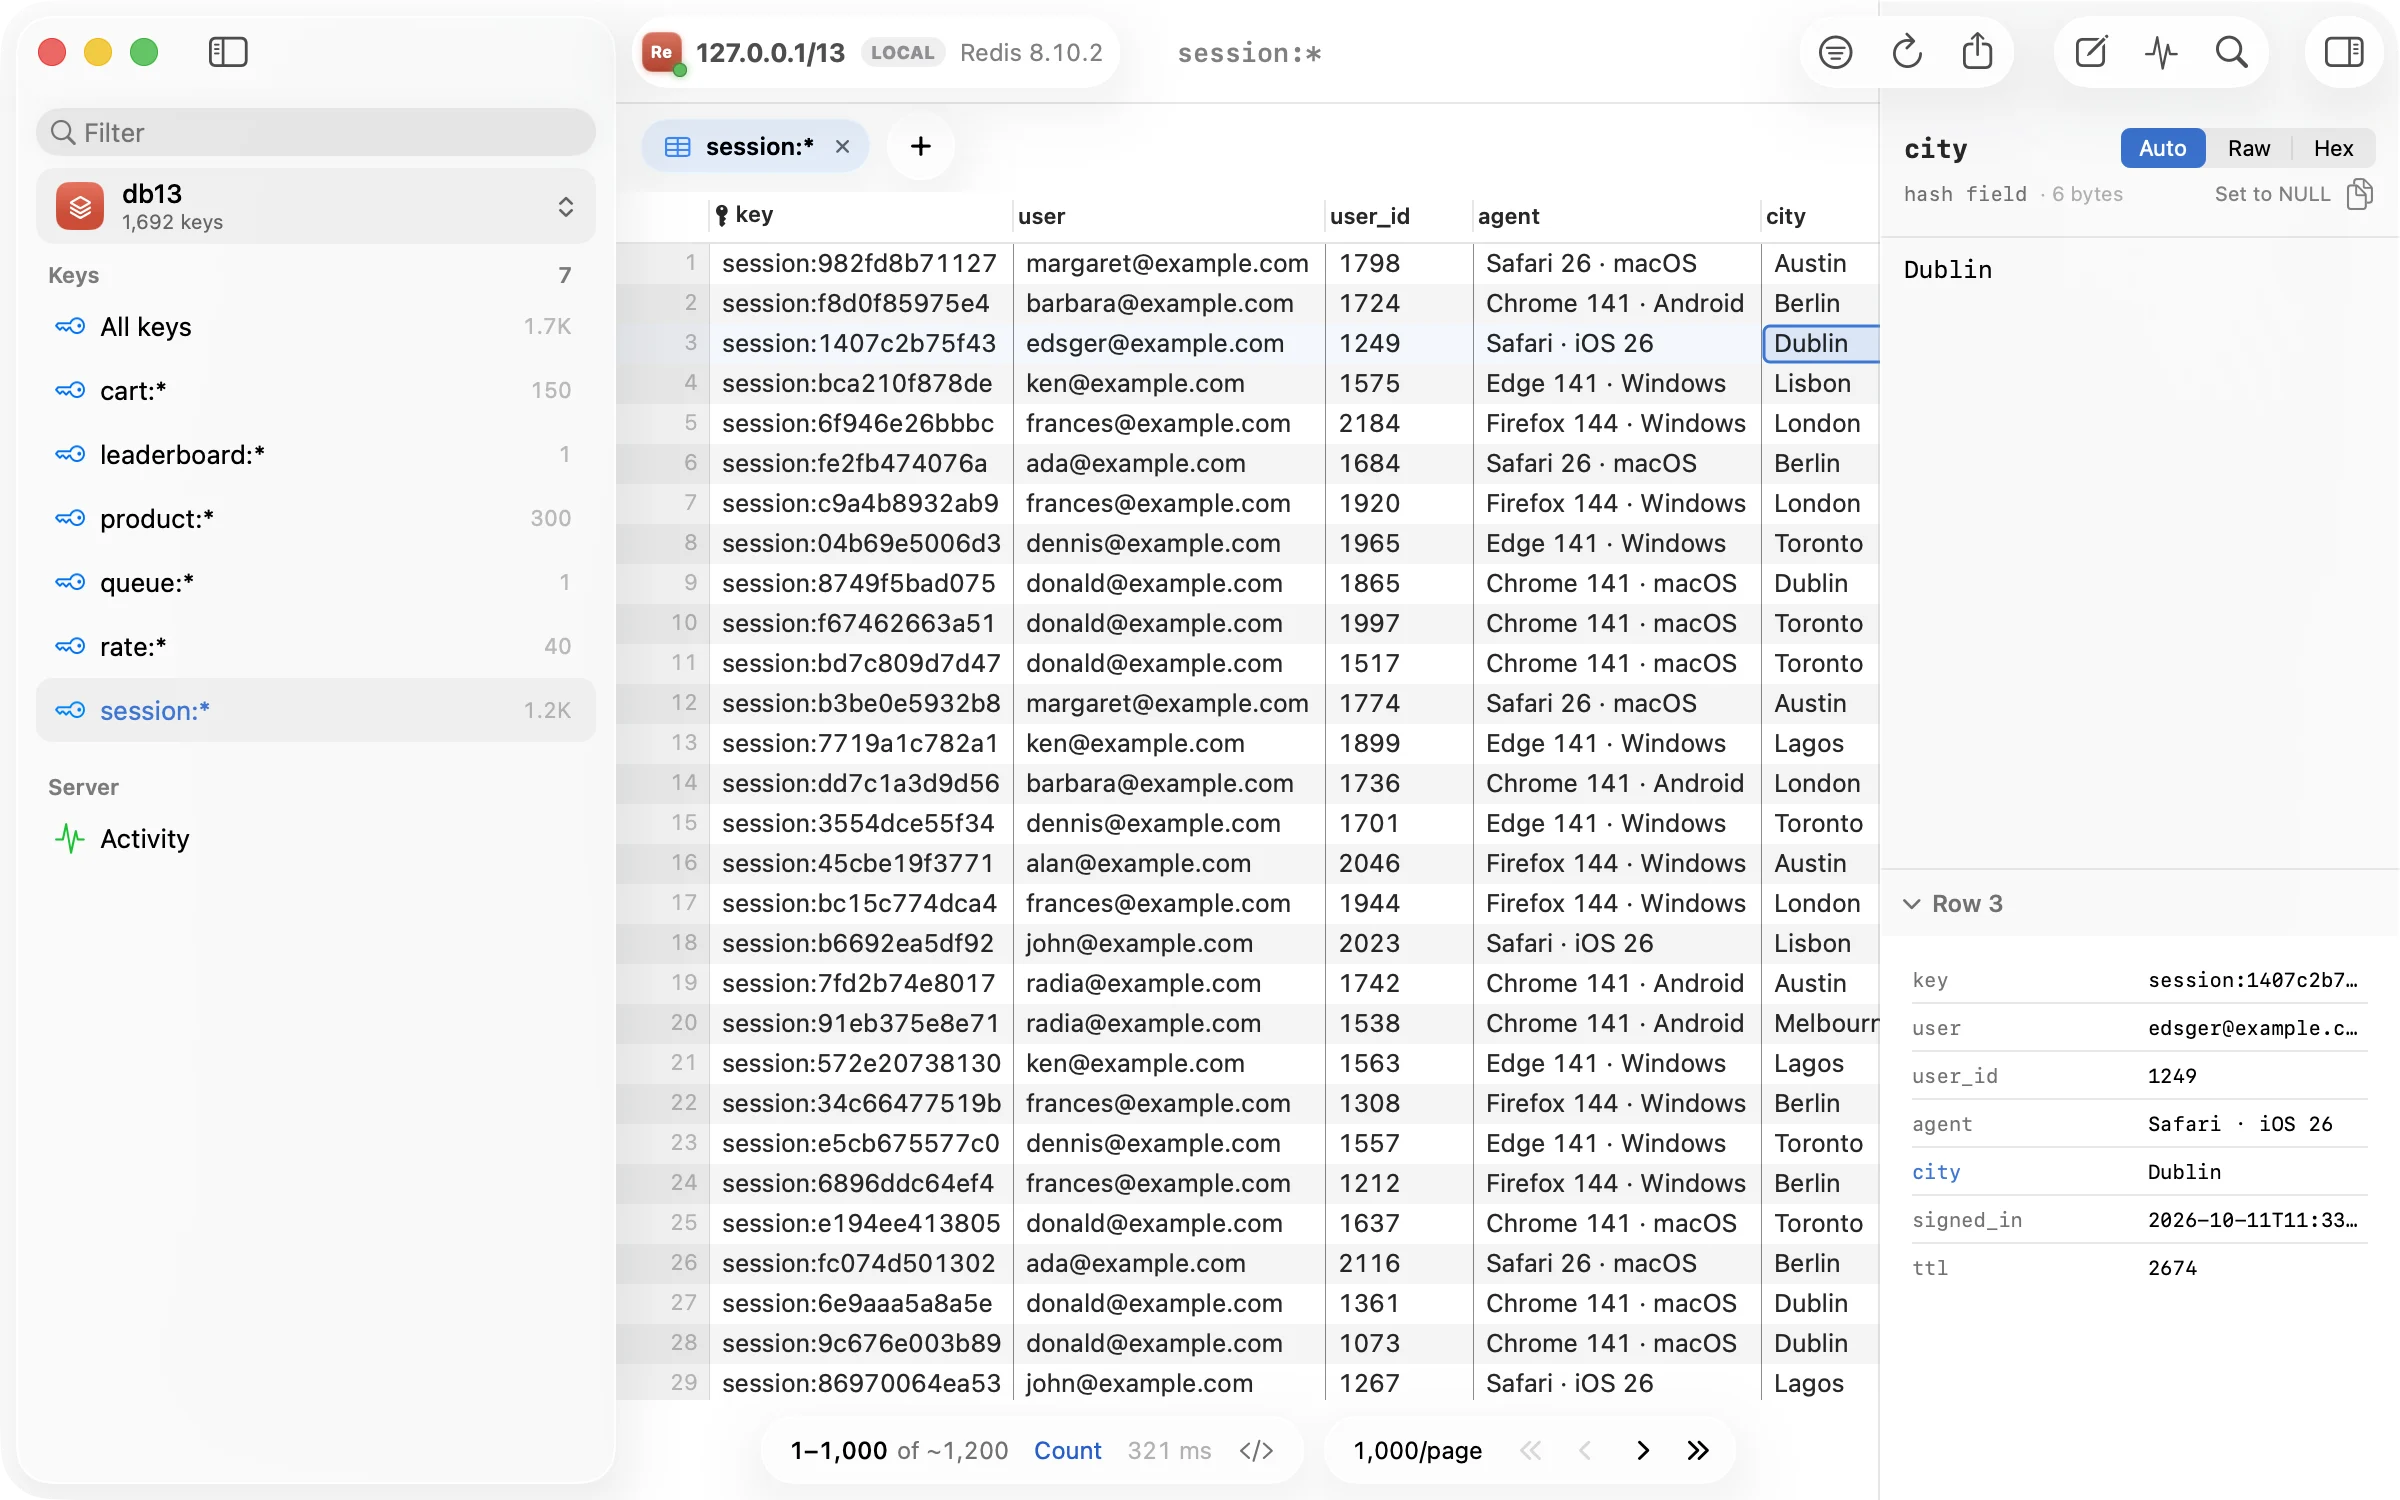Open the activity monitor toolbar icon
This screenshot has height=1500, width=2400.
[2161, 52]
